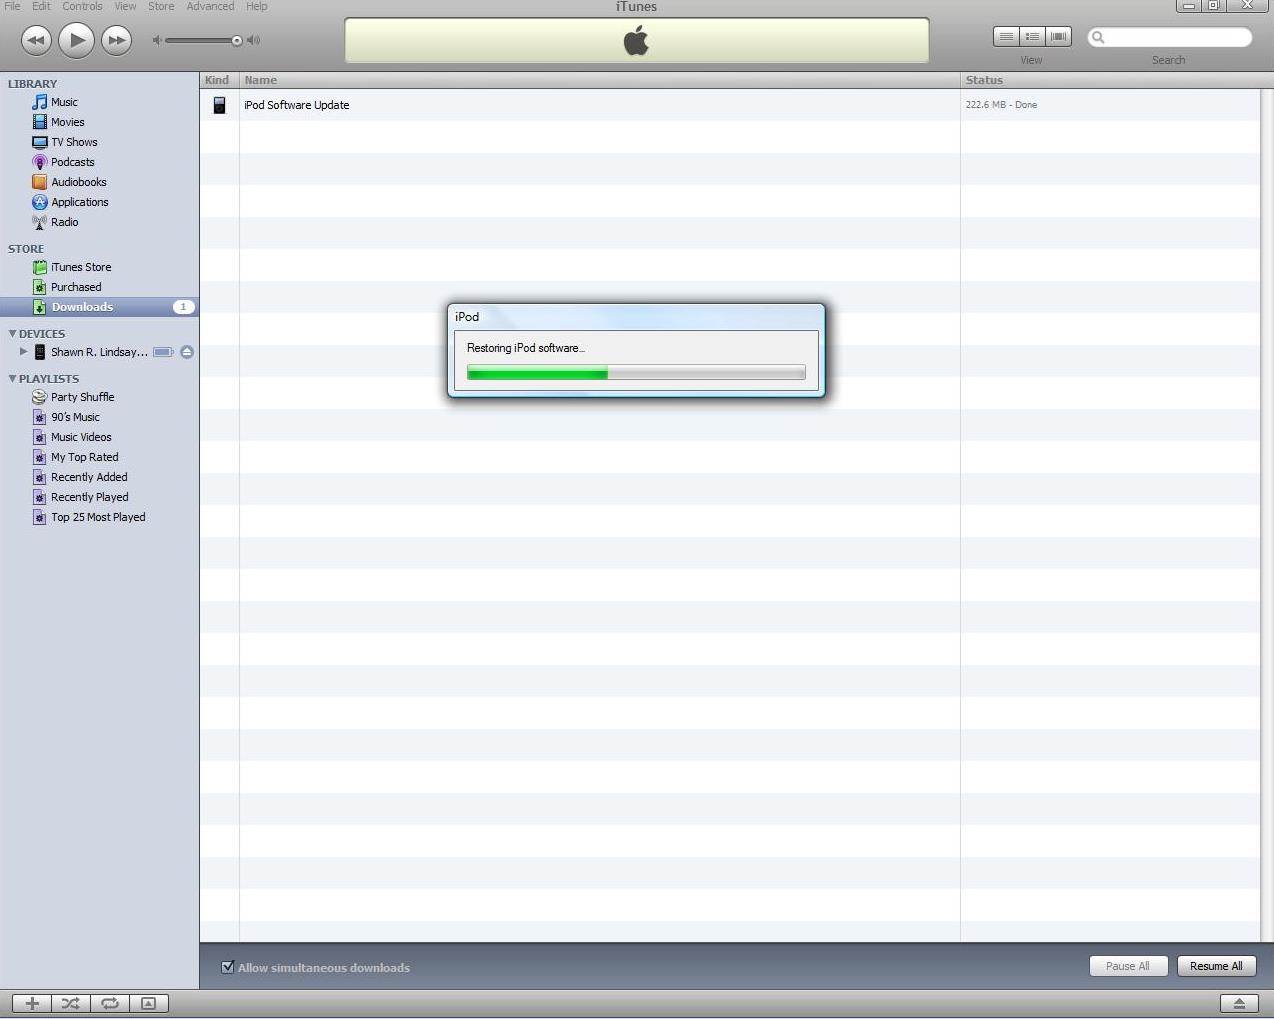This screenshot has height=1019, width=1274.
Task: Expand the Shawn R. Lindsay device
Action: tap(23, 352)
